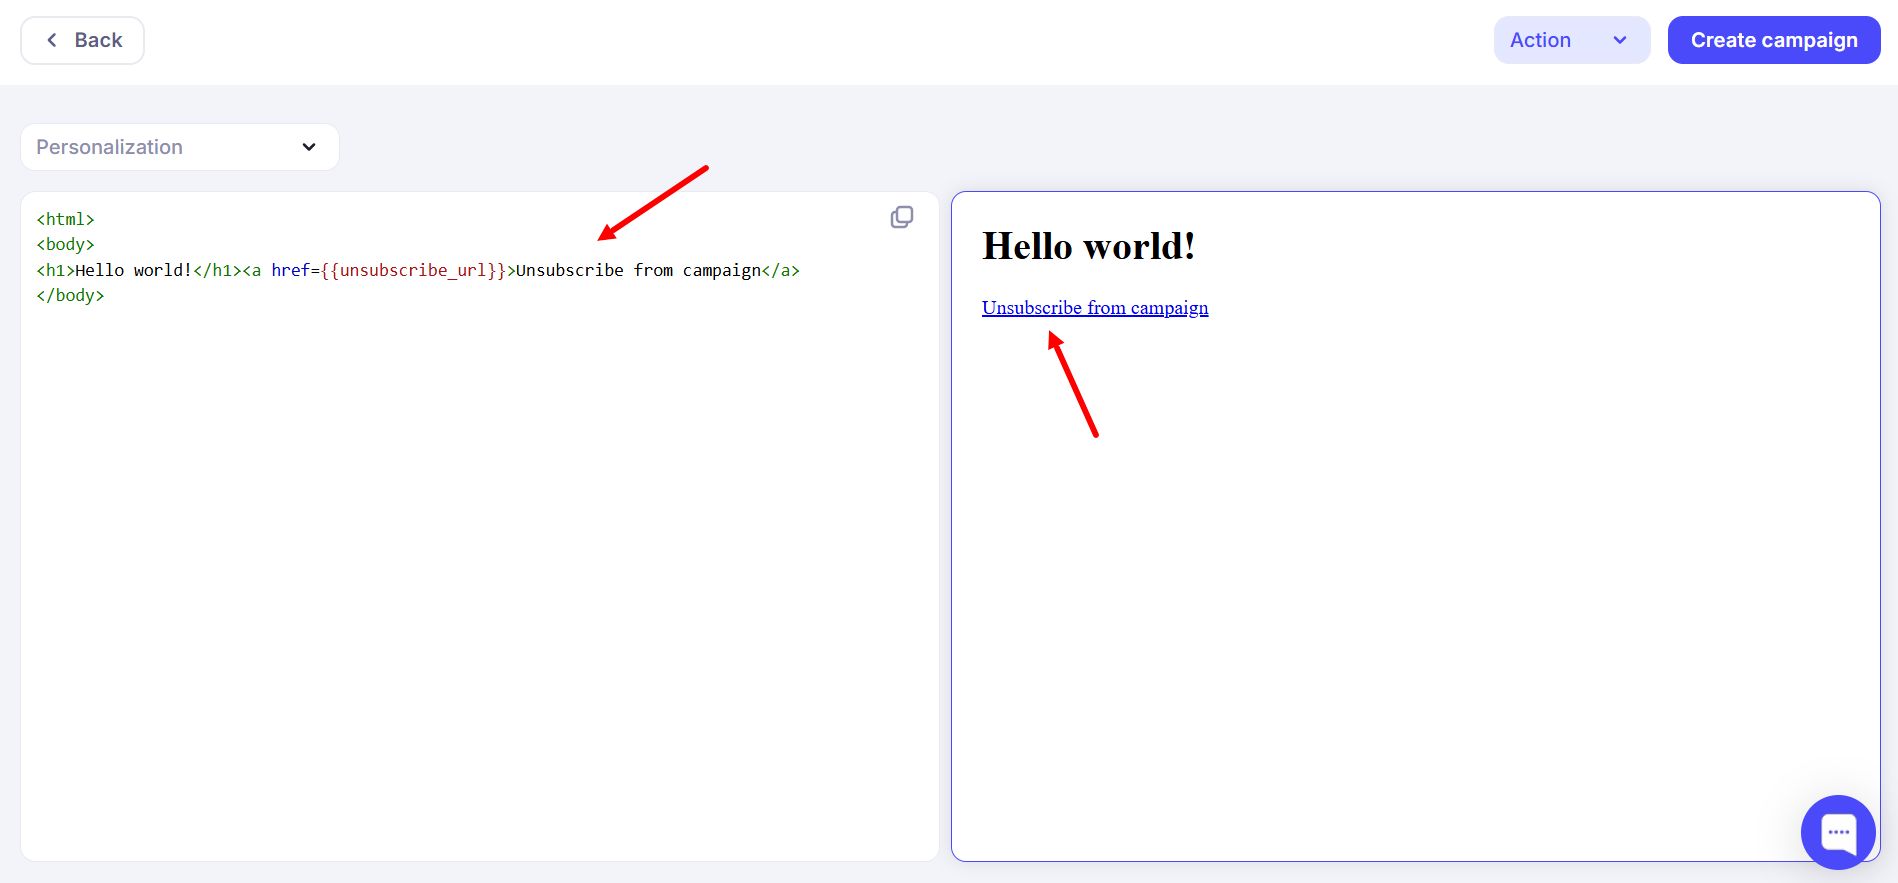Click the Hello world! heading in the preview
The width and height of the screenshot is (1898, 883).
coord(1088,246)
